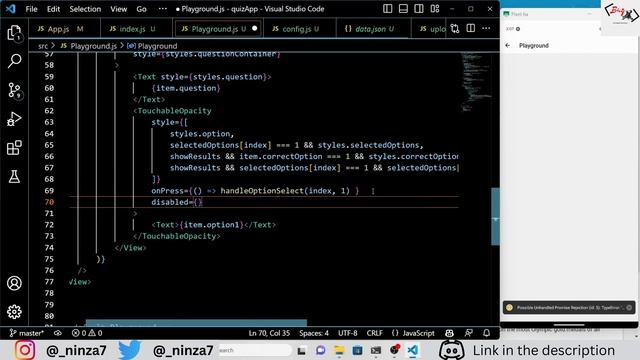Dismiss the warning toast in emulator
The image size is (640, 360).
click(629, 307)
